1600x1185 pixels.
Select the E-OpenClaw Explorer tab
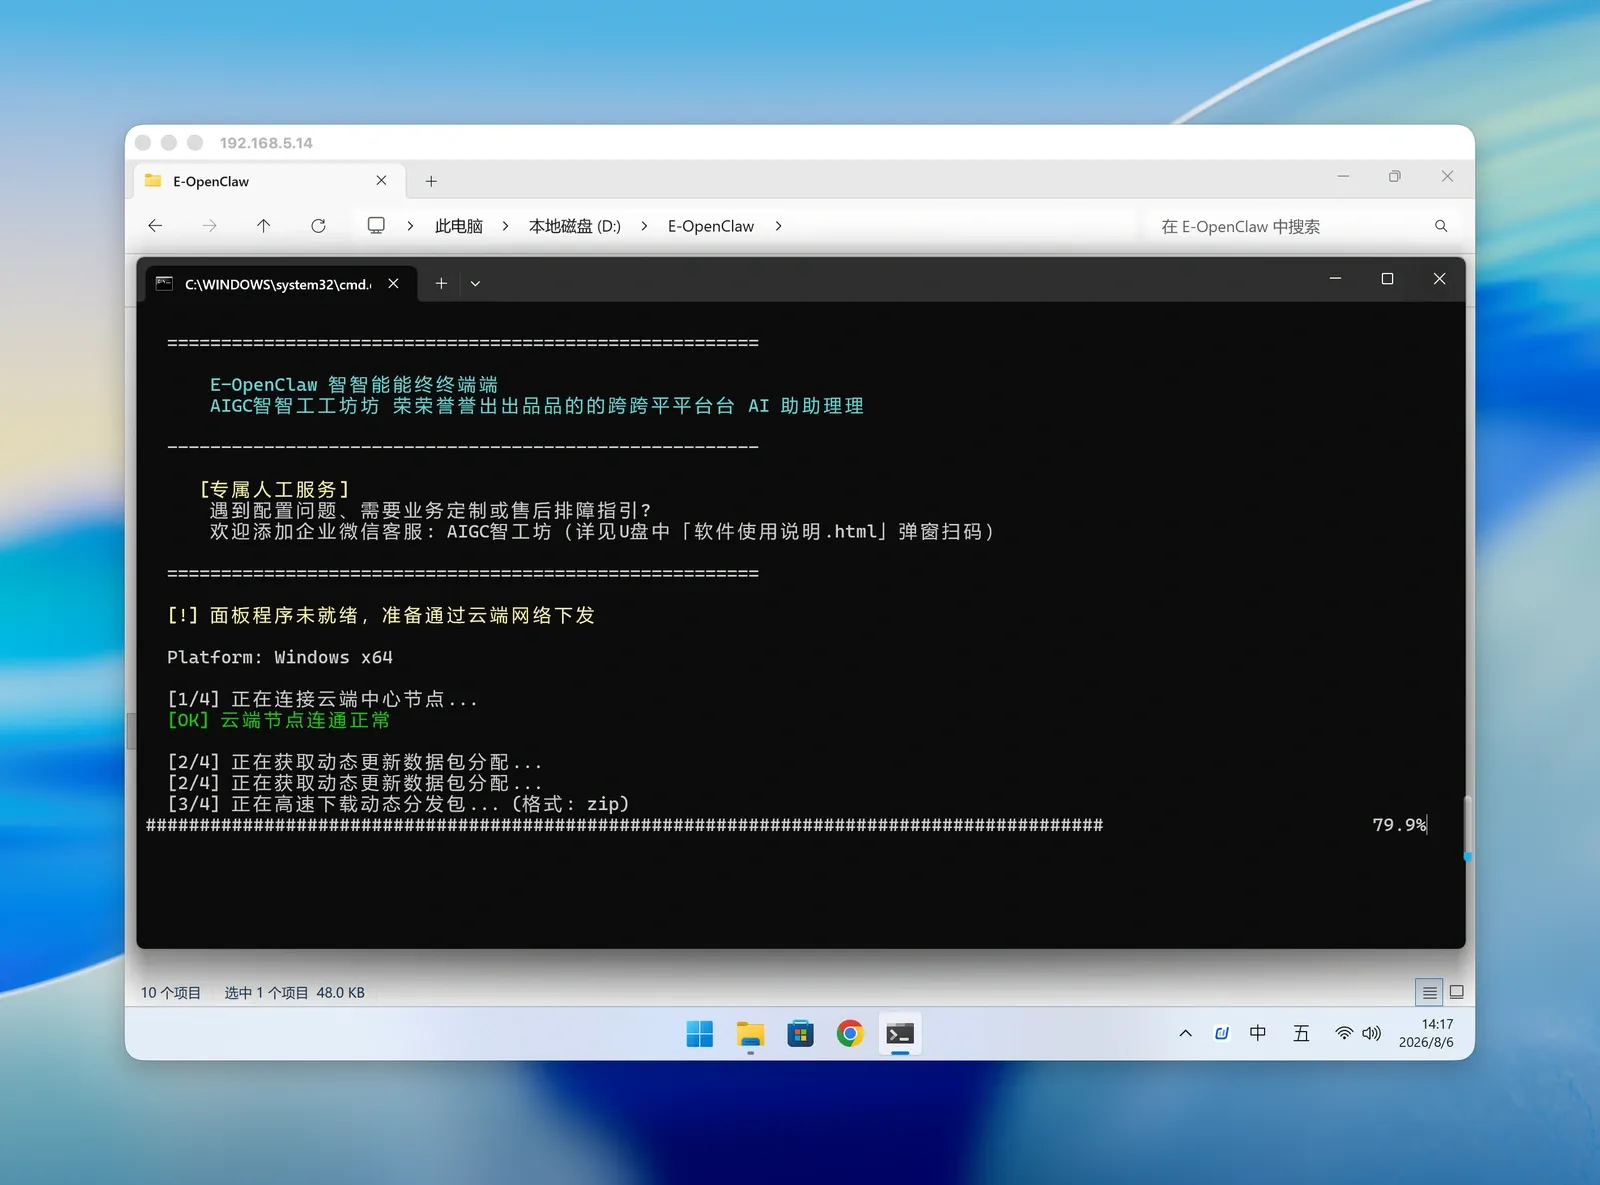tap(268, 181)
